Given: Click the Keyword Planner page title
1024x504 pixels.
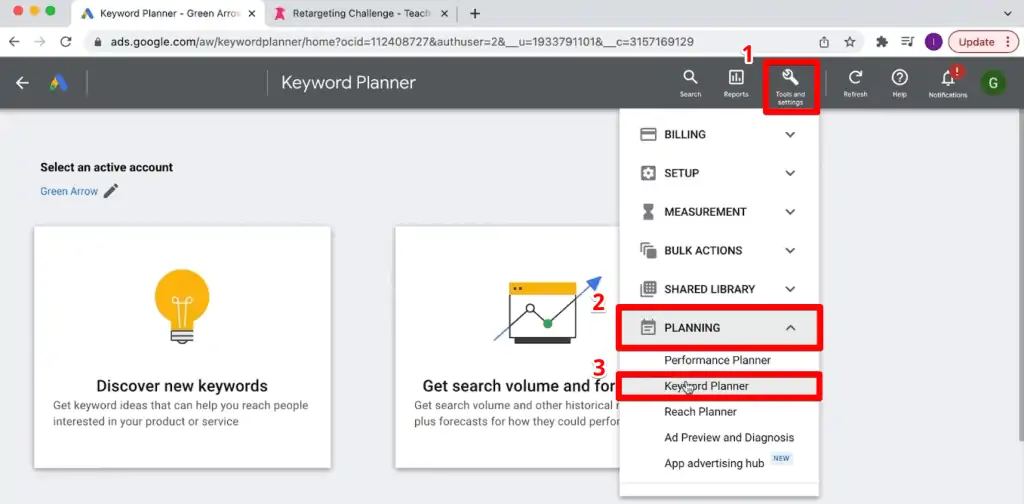Looking at the screenshot, I should [348, 83].
